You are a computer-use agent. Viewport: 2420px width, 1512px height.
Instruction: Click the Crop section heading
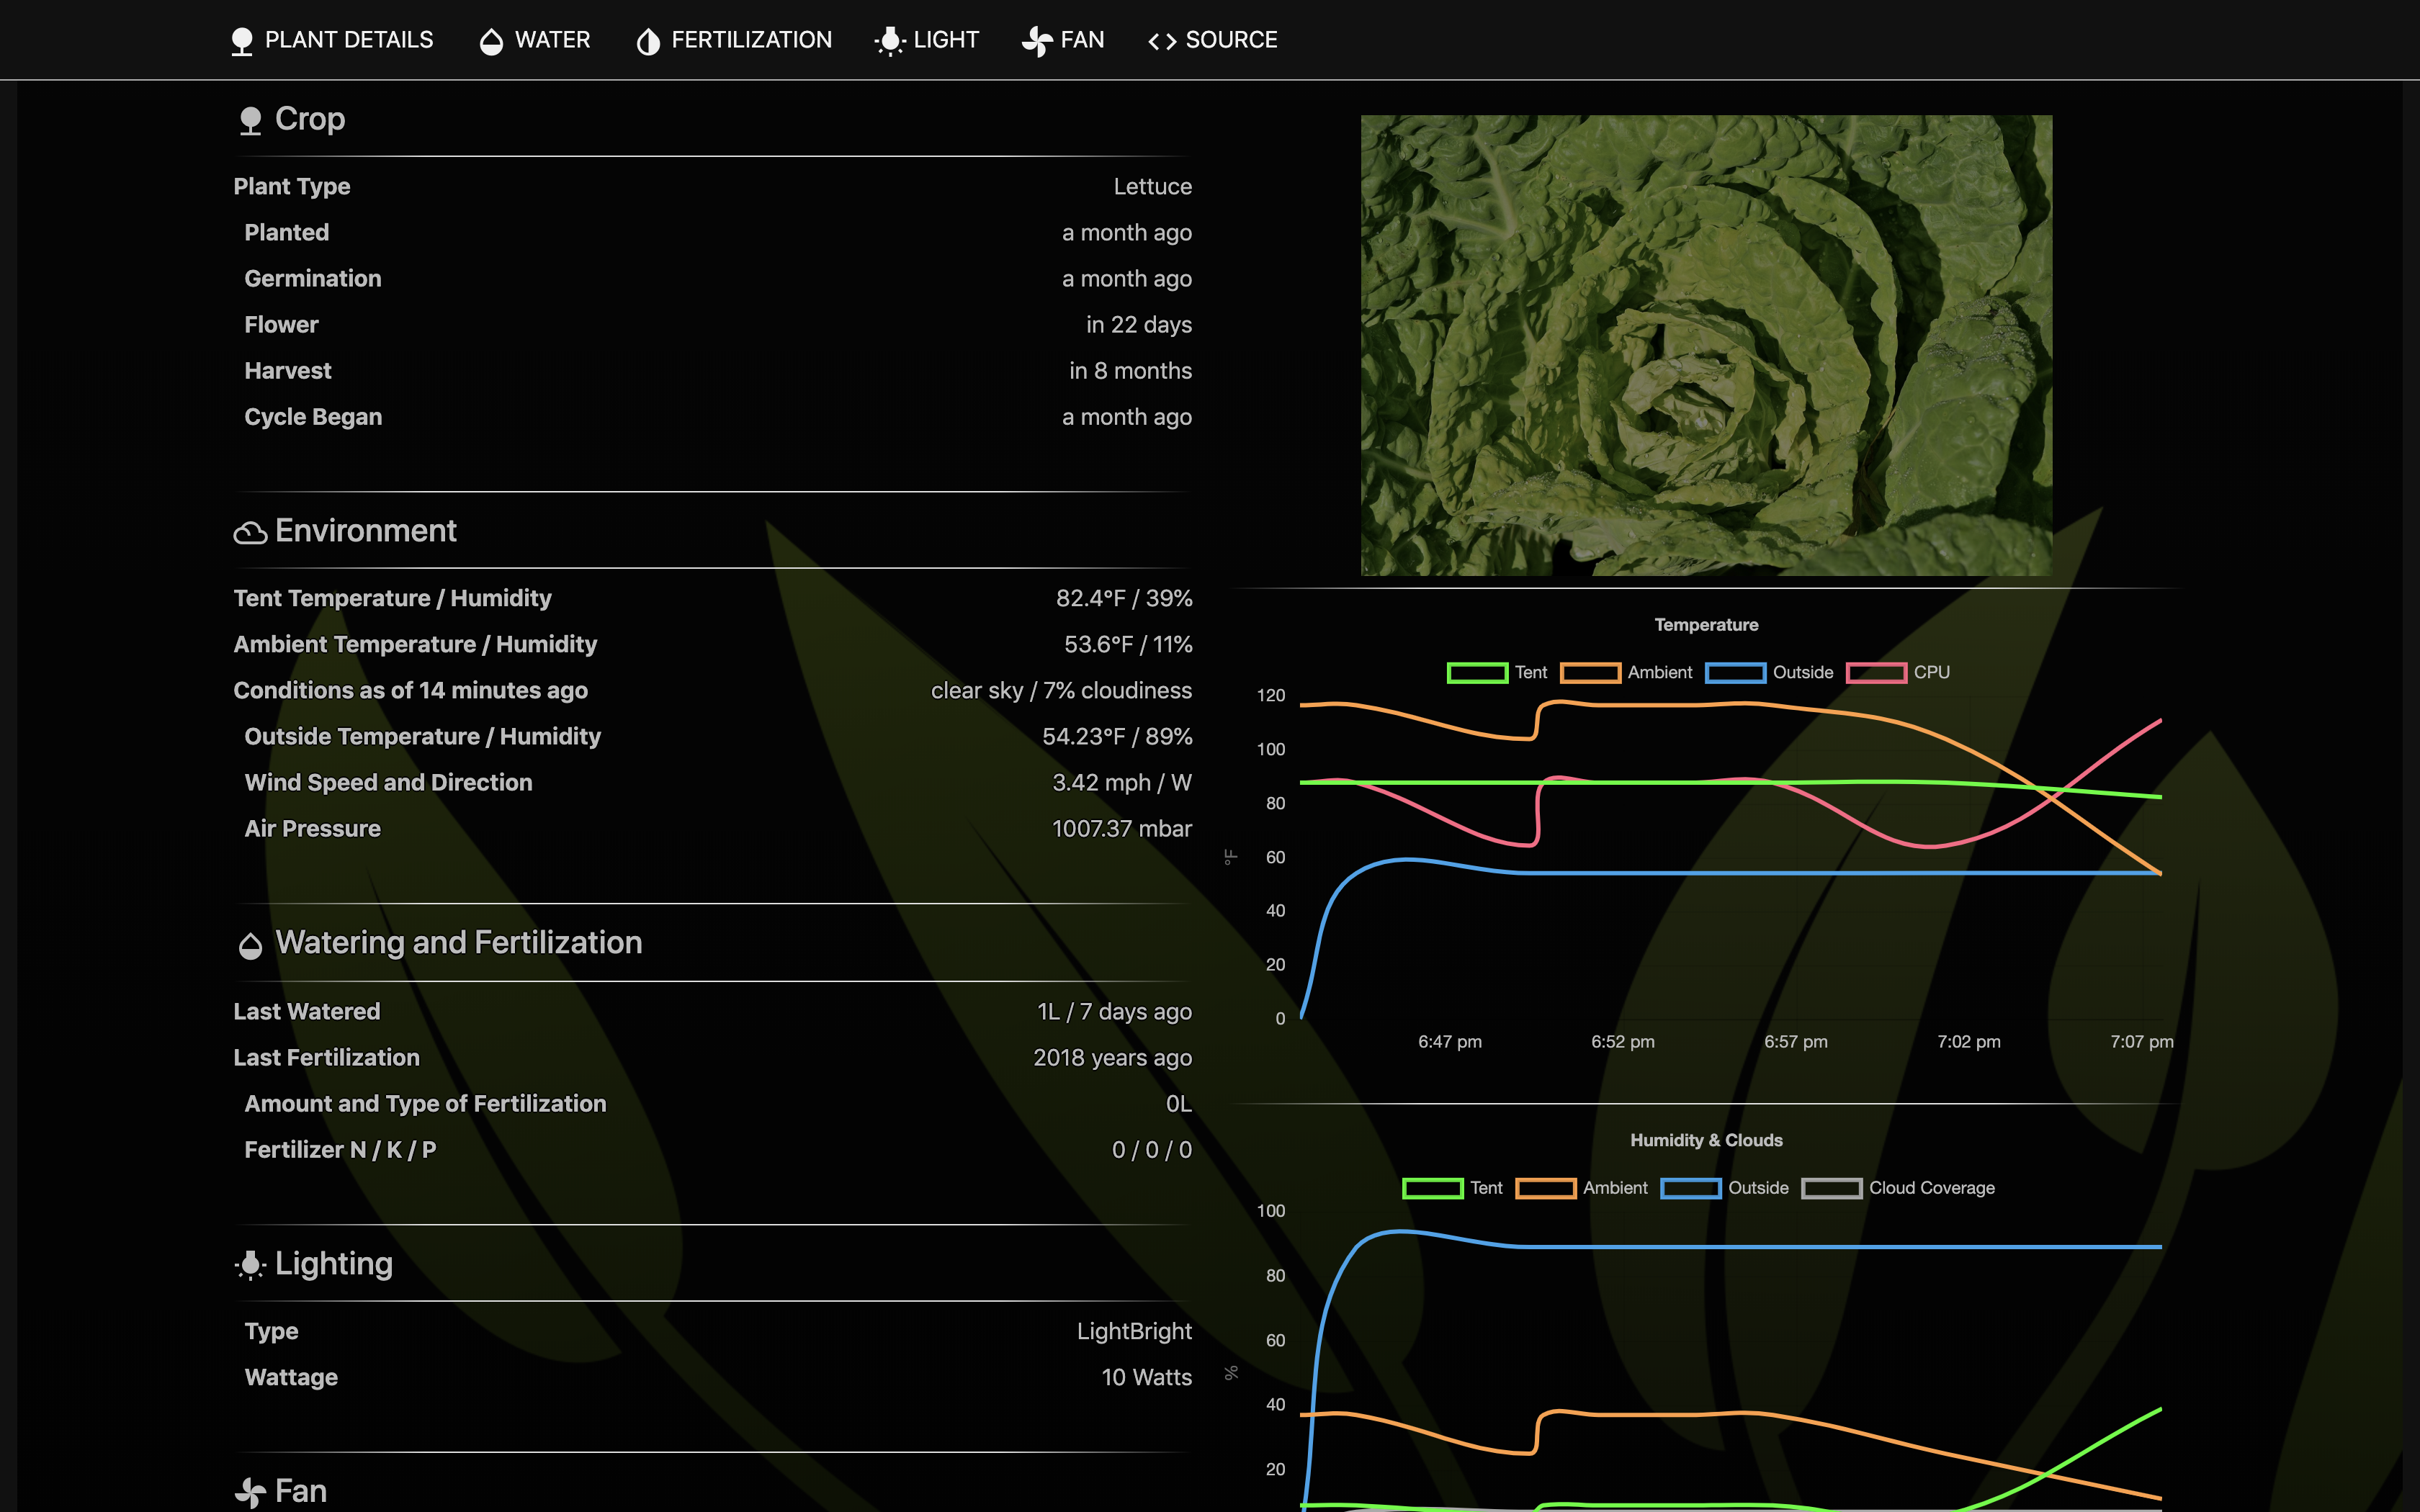click(310, 119)
